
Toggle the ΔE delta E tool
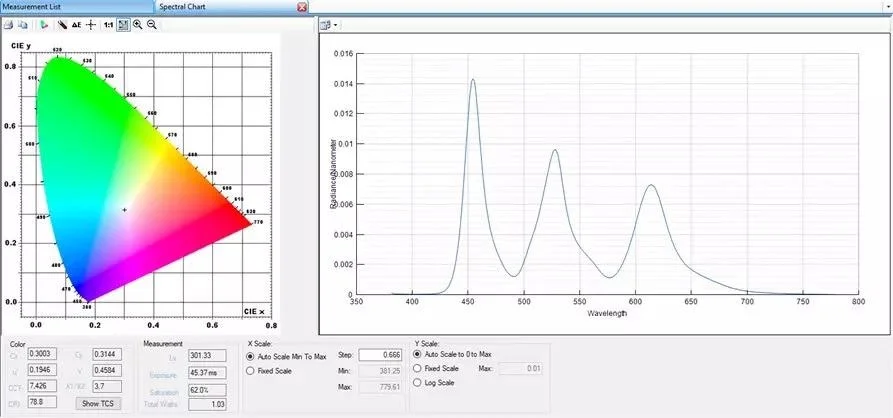[x=76, y=25]
